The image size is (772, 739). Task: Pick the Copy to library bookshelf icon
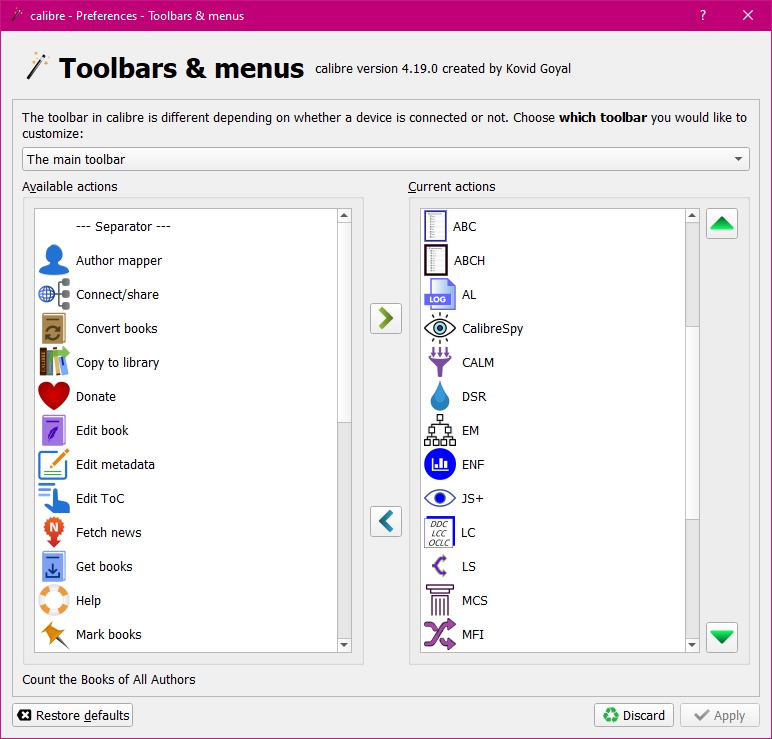coord(54,362)
